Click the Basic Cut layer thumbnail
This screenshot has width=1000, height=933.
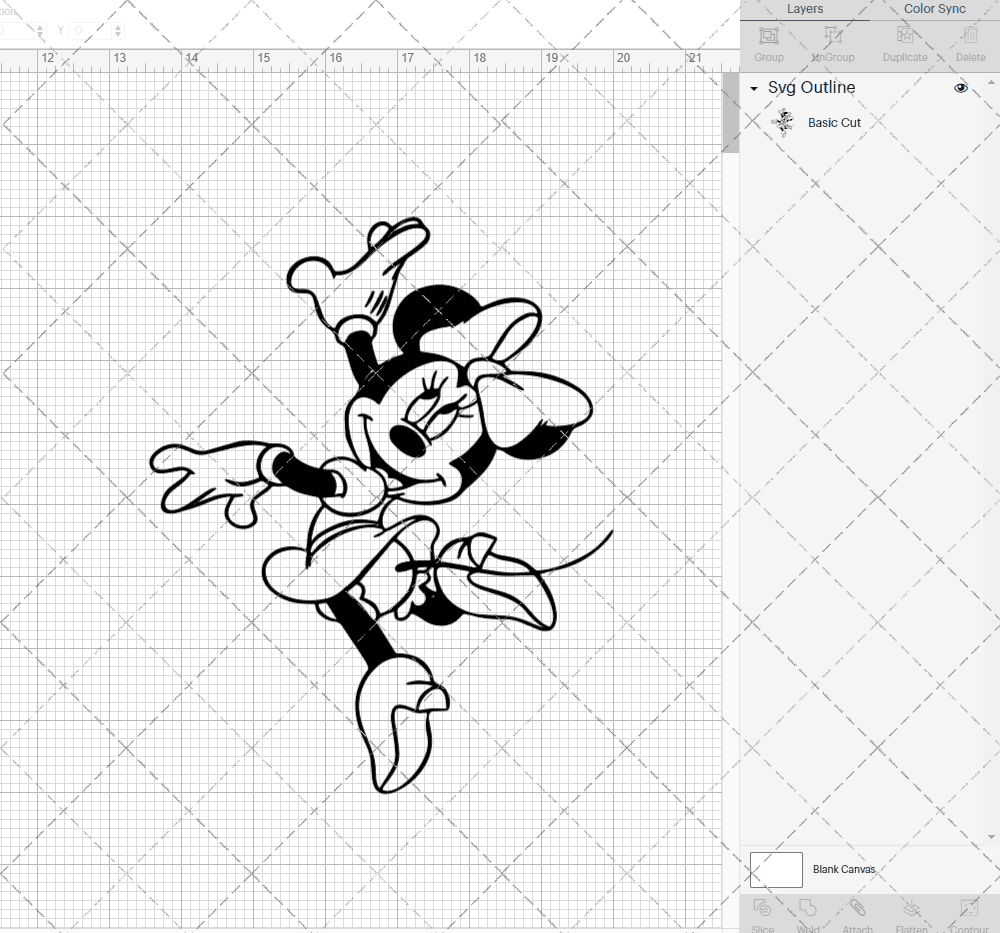click(x=784, y=122)
